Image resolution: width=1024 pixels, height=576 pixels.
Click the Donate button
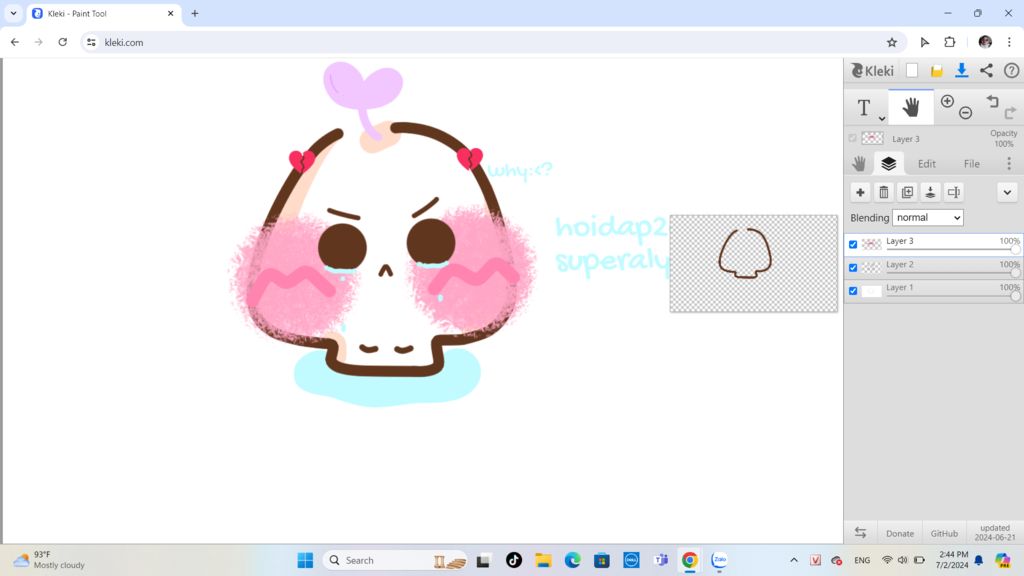pyautogui.click(x=900, y=533)
